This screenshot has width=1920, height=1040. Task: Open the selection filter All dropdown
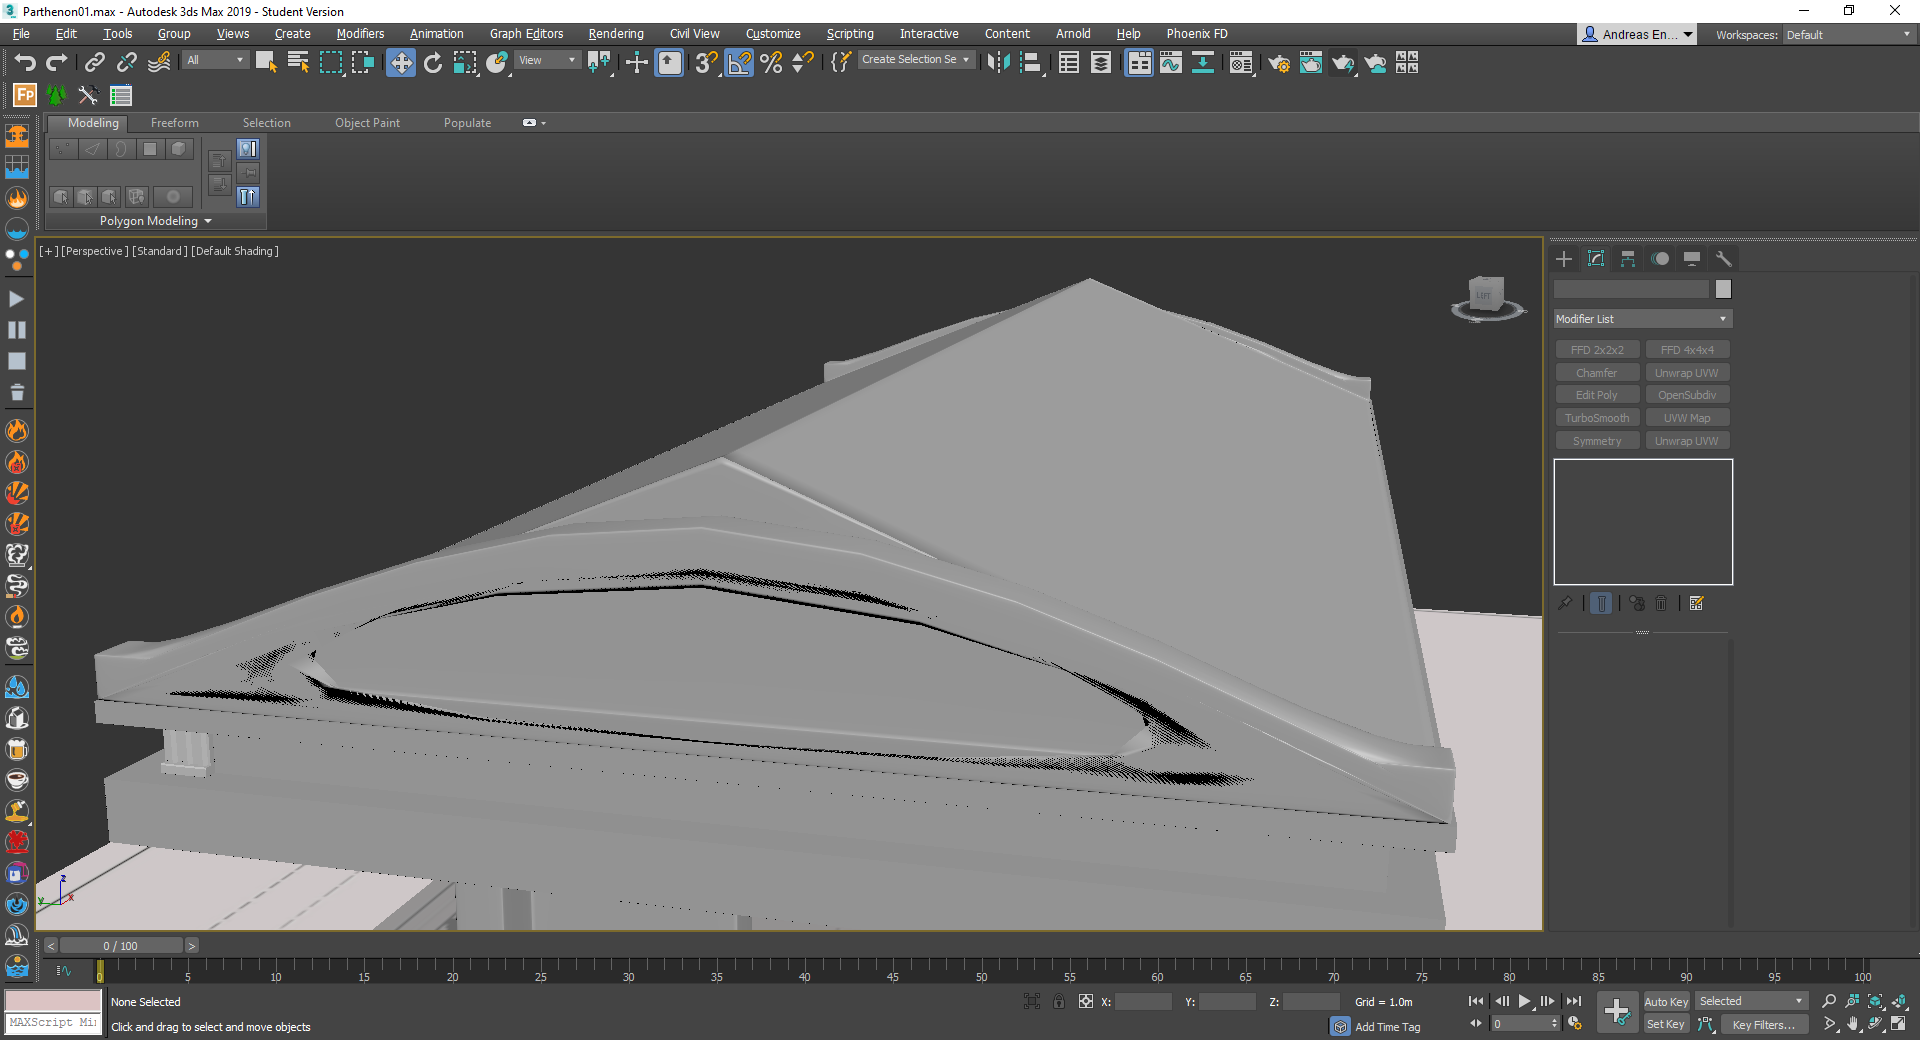coord(213,60)
